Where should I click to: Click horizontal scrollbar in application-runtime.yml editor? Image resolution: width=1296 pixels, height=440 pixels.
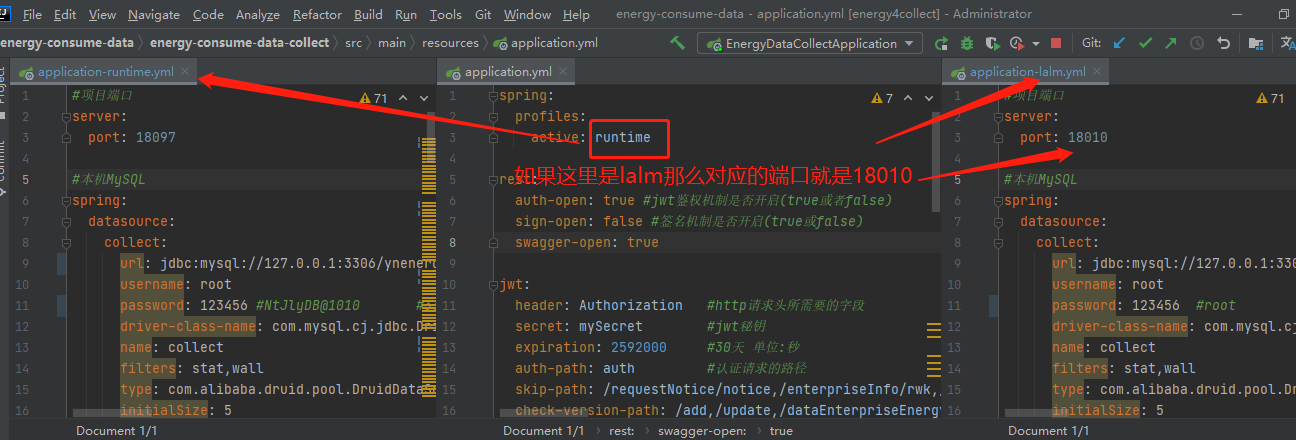(110, 412)
